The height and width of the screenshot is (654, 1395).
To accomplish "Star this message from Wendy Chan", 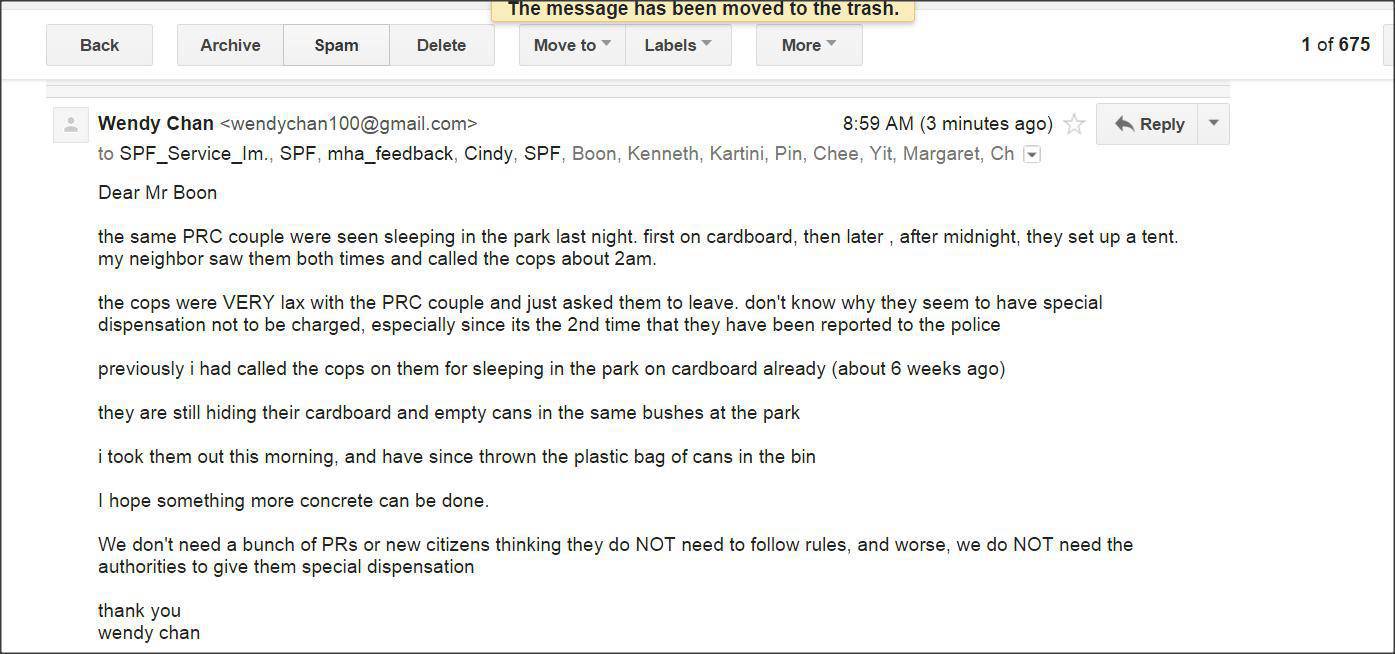I will click(x=1074, y=124).
